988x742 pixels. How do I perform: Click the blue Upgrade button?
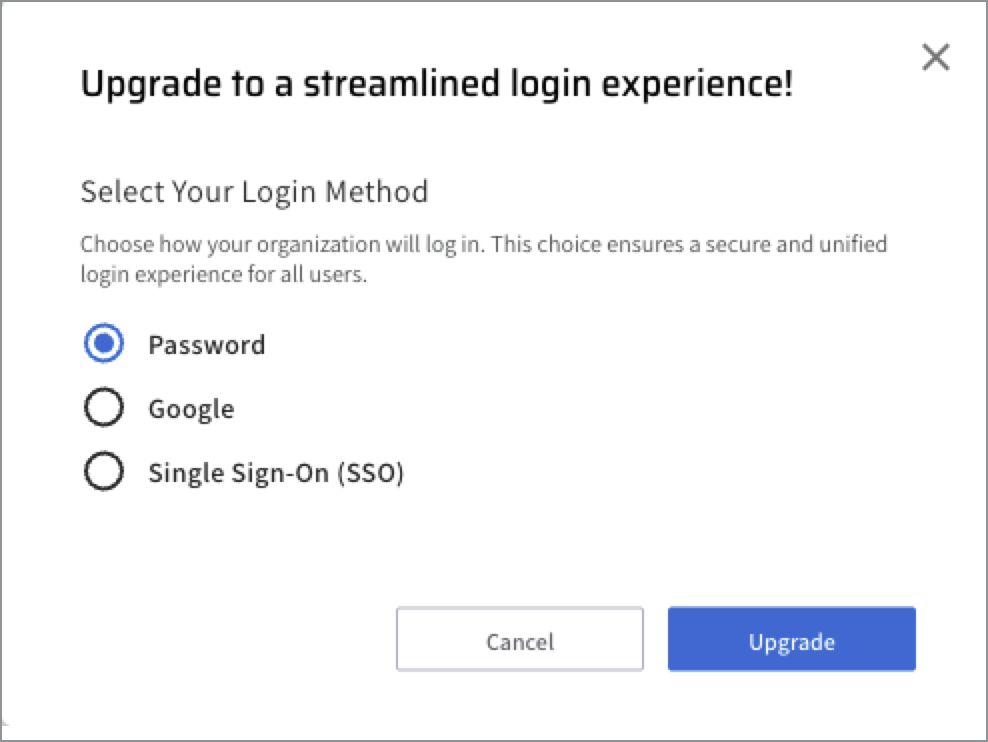(x=791, y=639)
